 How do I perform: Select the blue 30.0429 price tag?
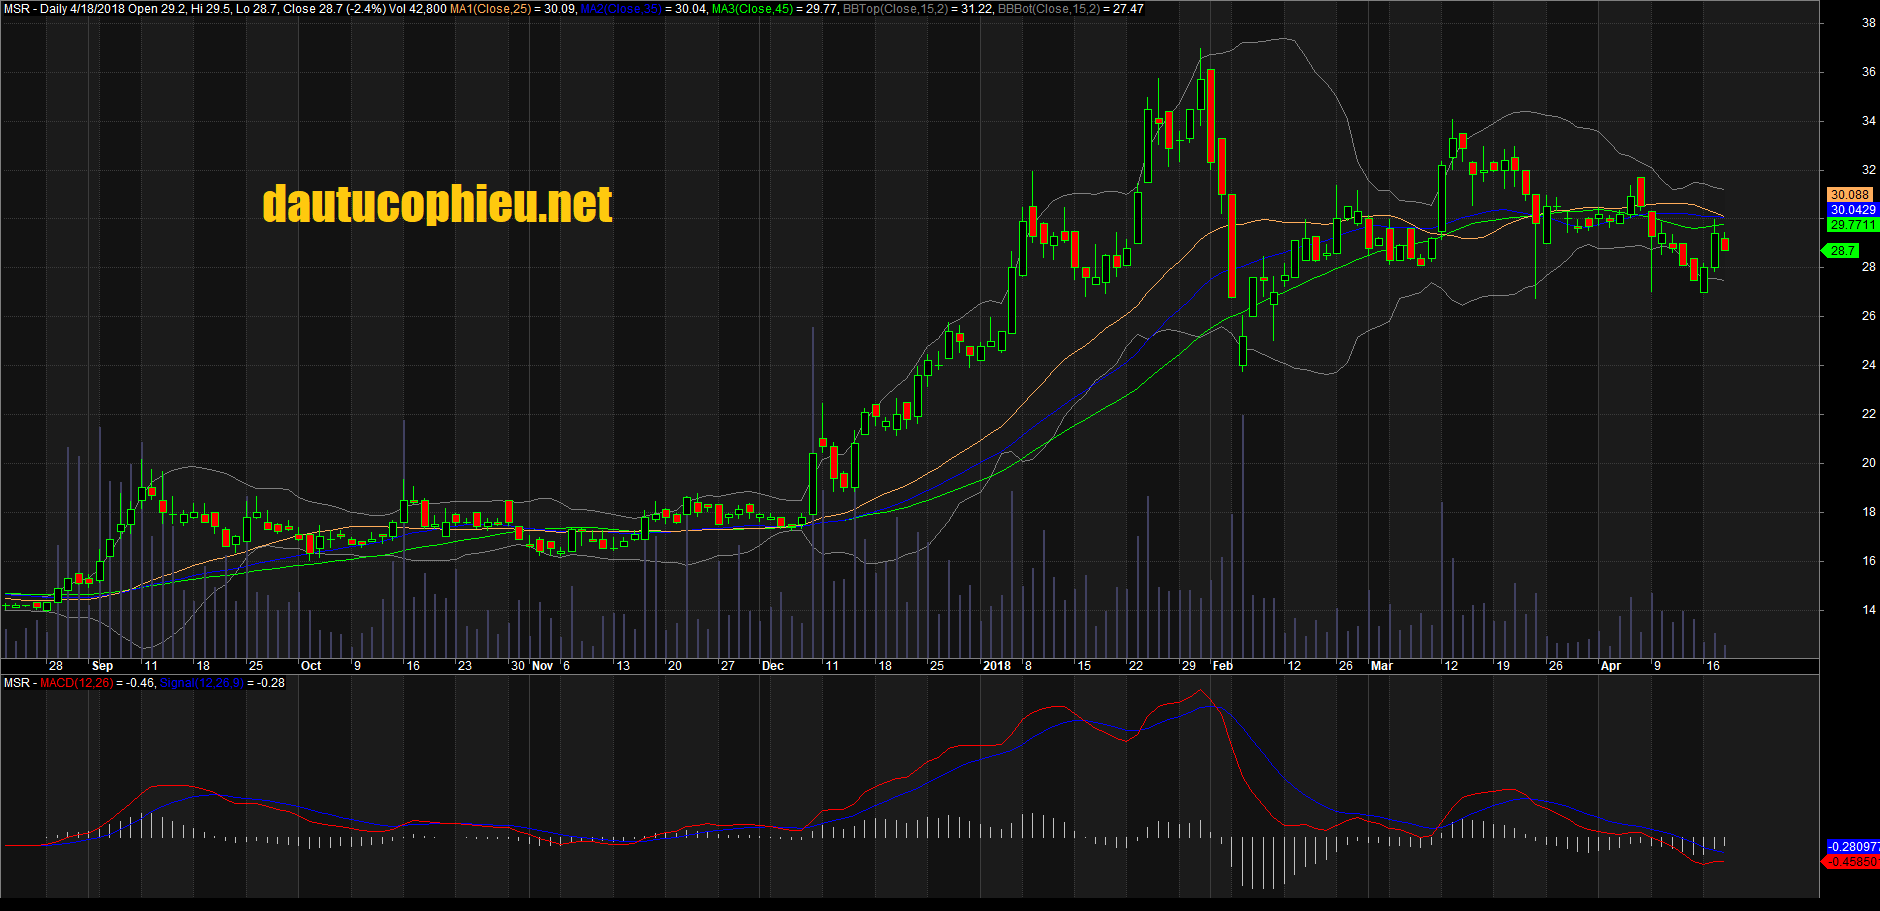1853,210
